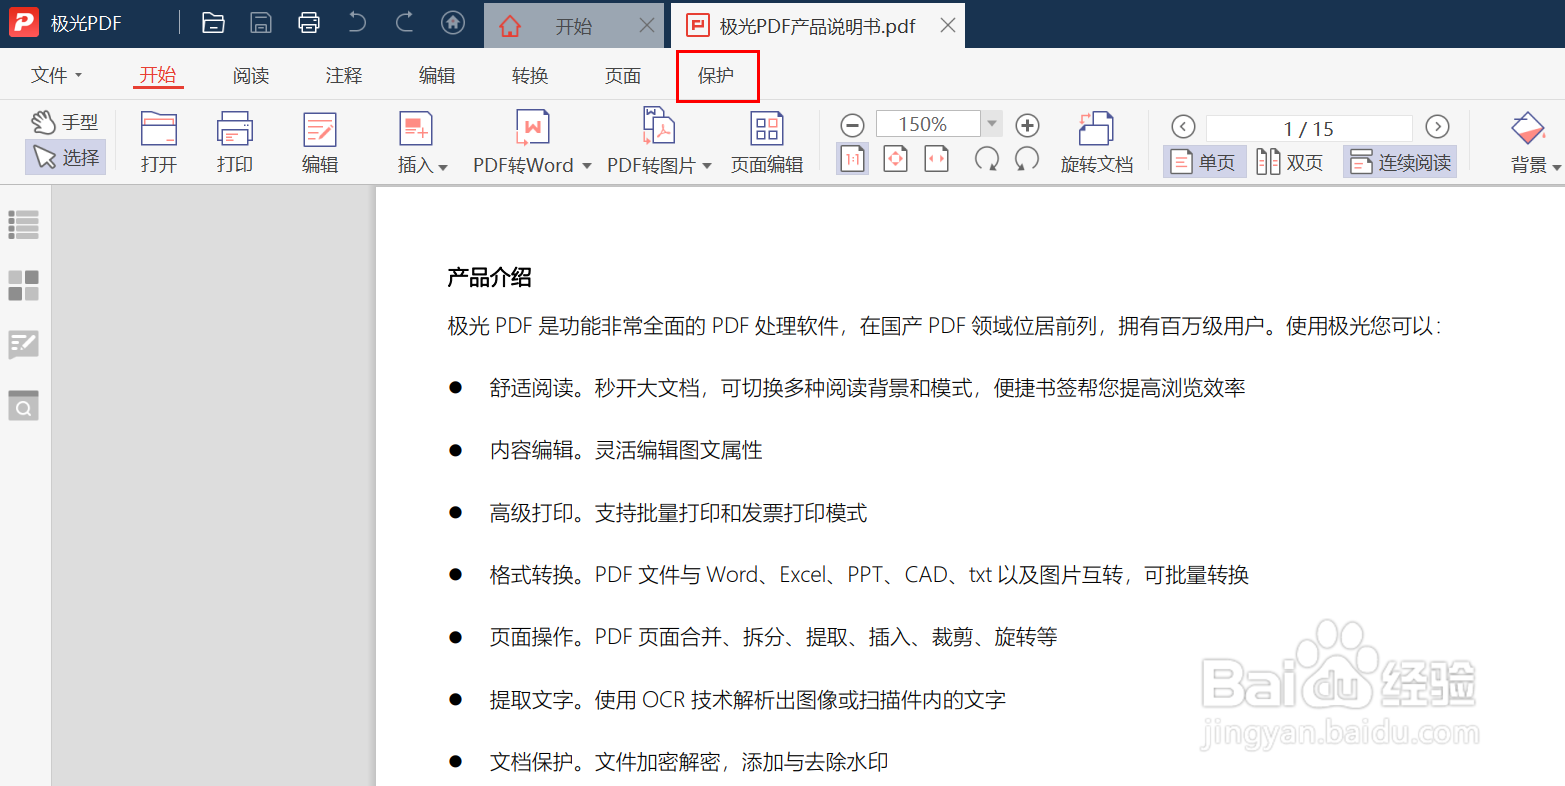
Task: Toggle 连续阅读 continuous reading
Action: tap(1399, 162)
